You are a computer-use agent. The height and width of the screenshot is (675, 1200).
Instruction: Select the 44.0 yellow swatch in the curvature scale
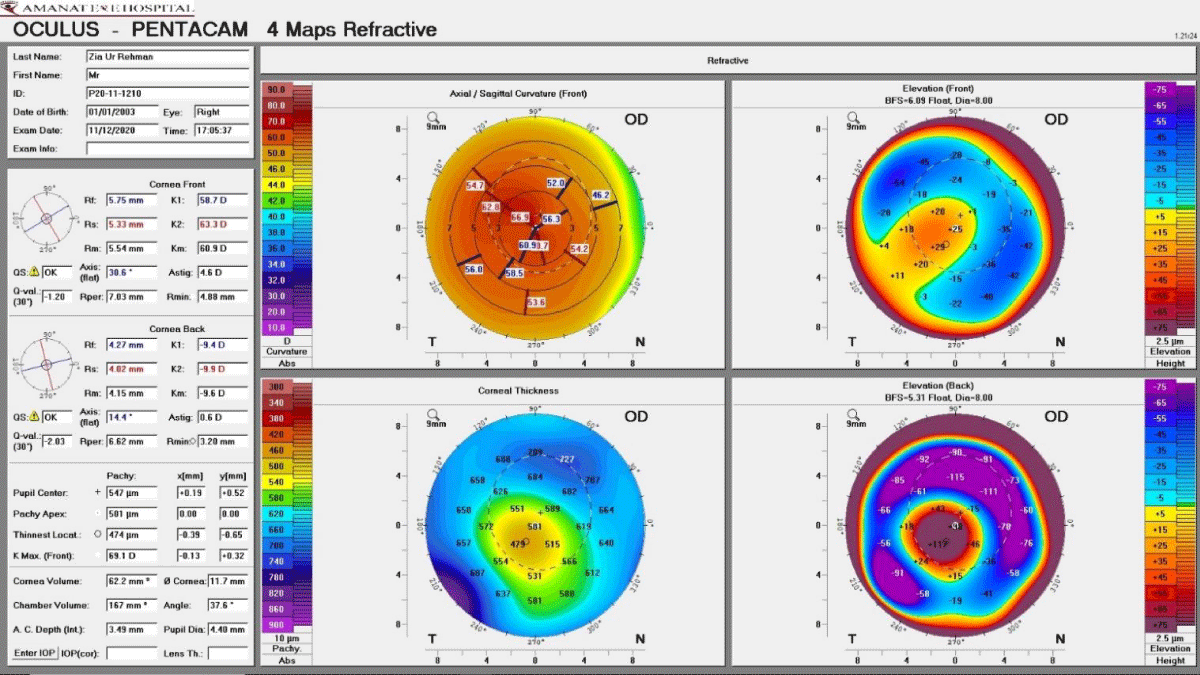(x=275, y=185)
